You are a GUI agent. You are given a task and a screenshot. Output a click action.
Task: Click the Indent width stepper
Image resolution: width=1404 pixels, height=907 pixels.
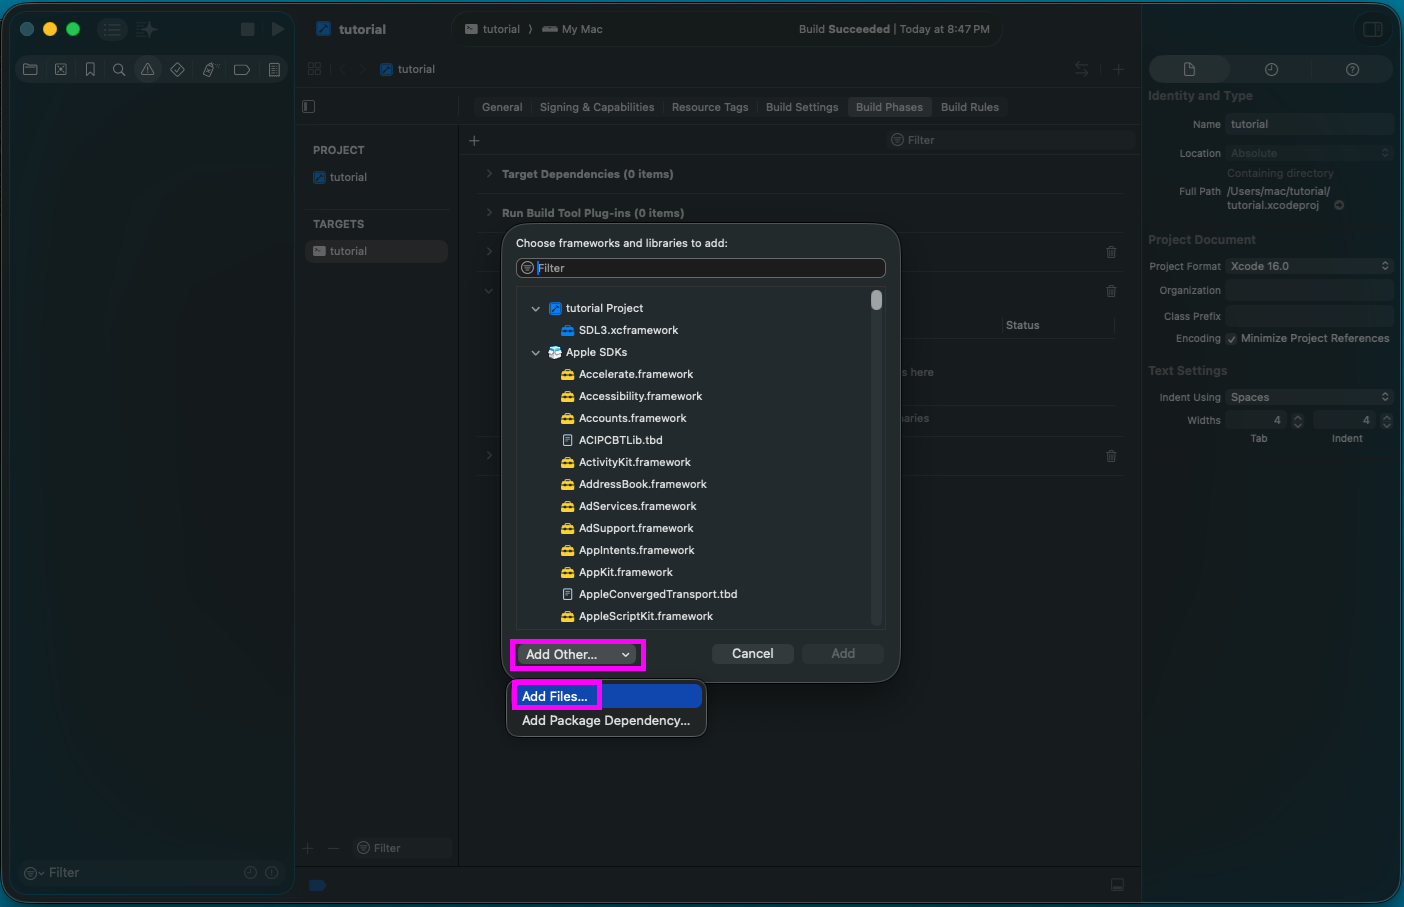pyautogui.click(x=1387, y=421)
